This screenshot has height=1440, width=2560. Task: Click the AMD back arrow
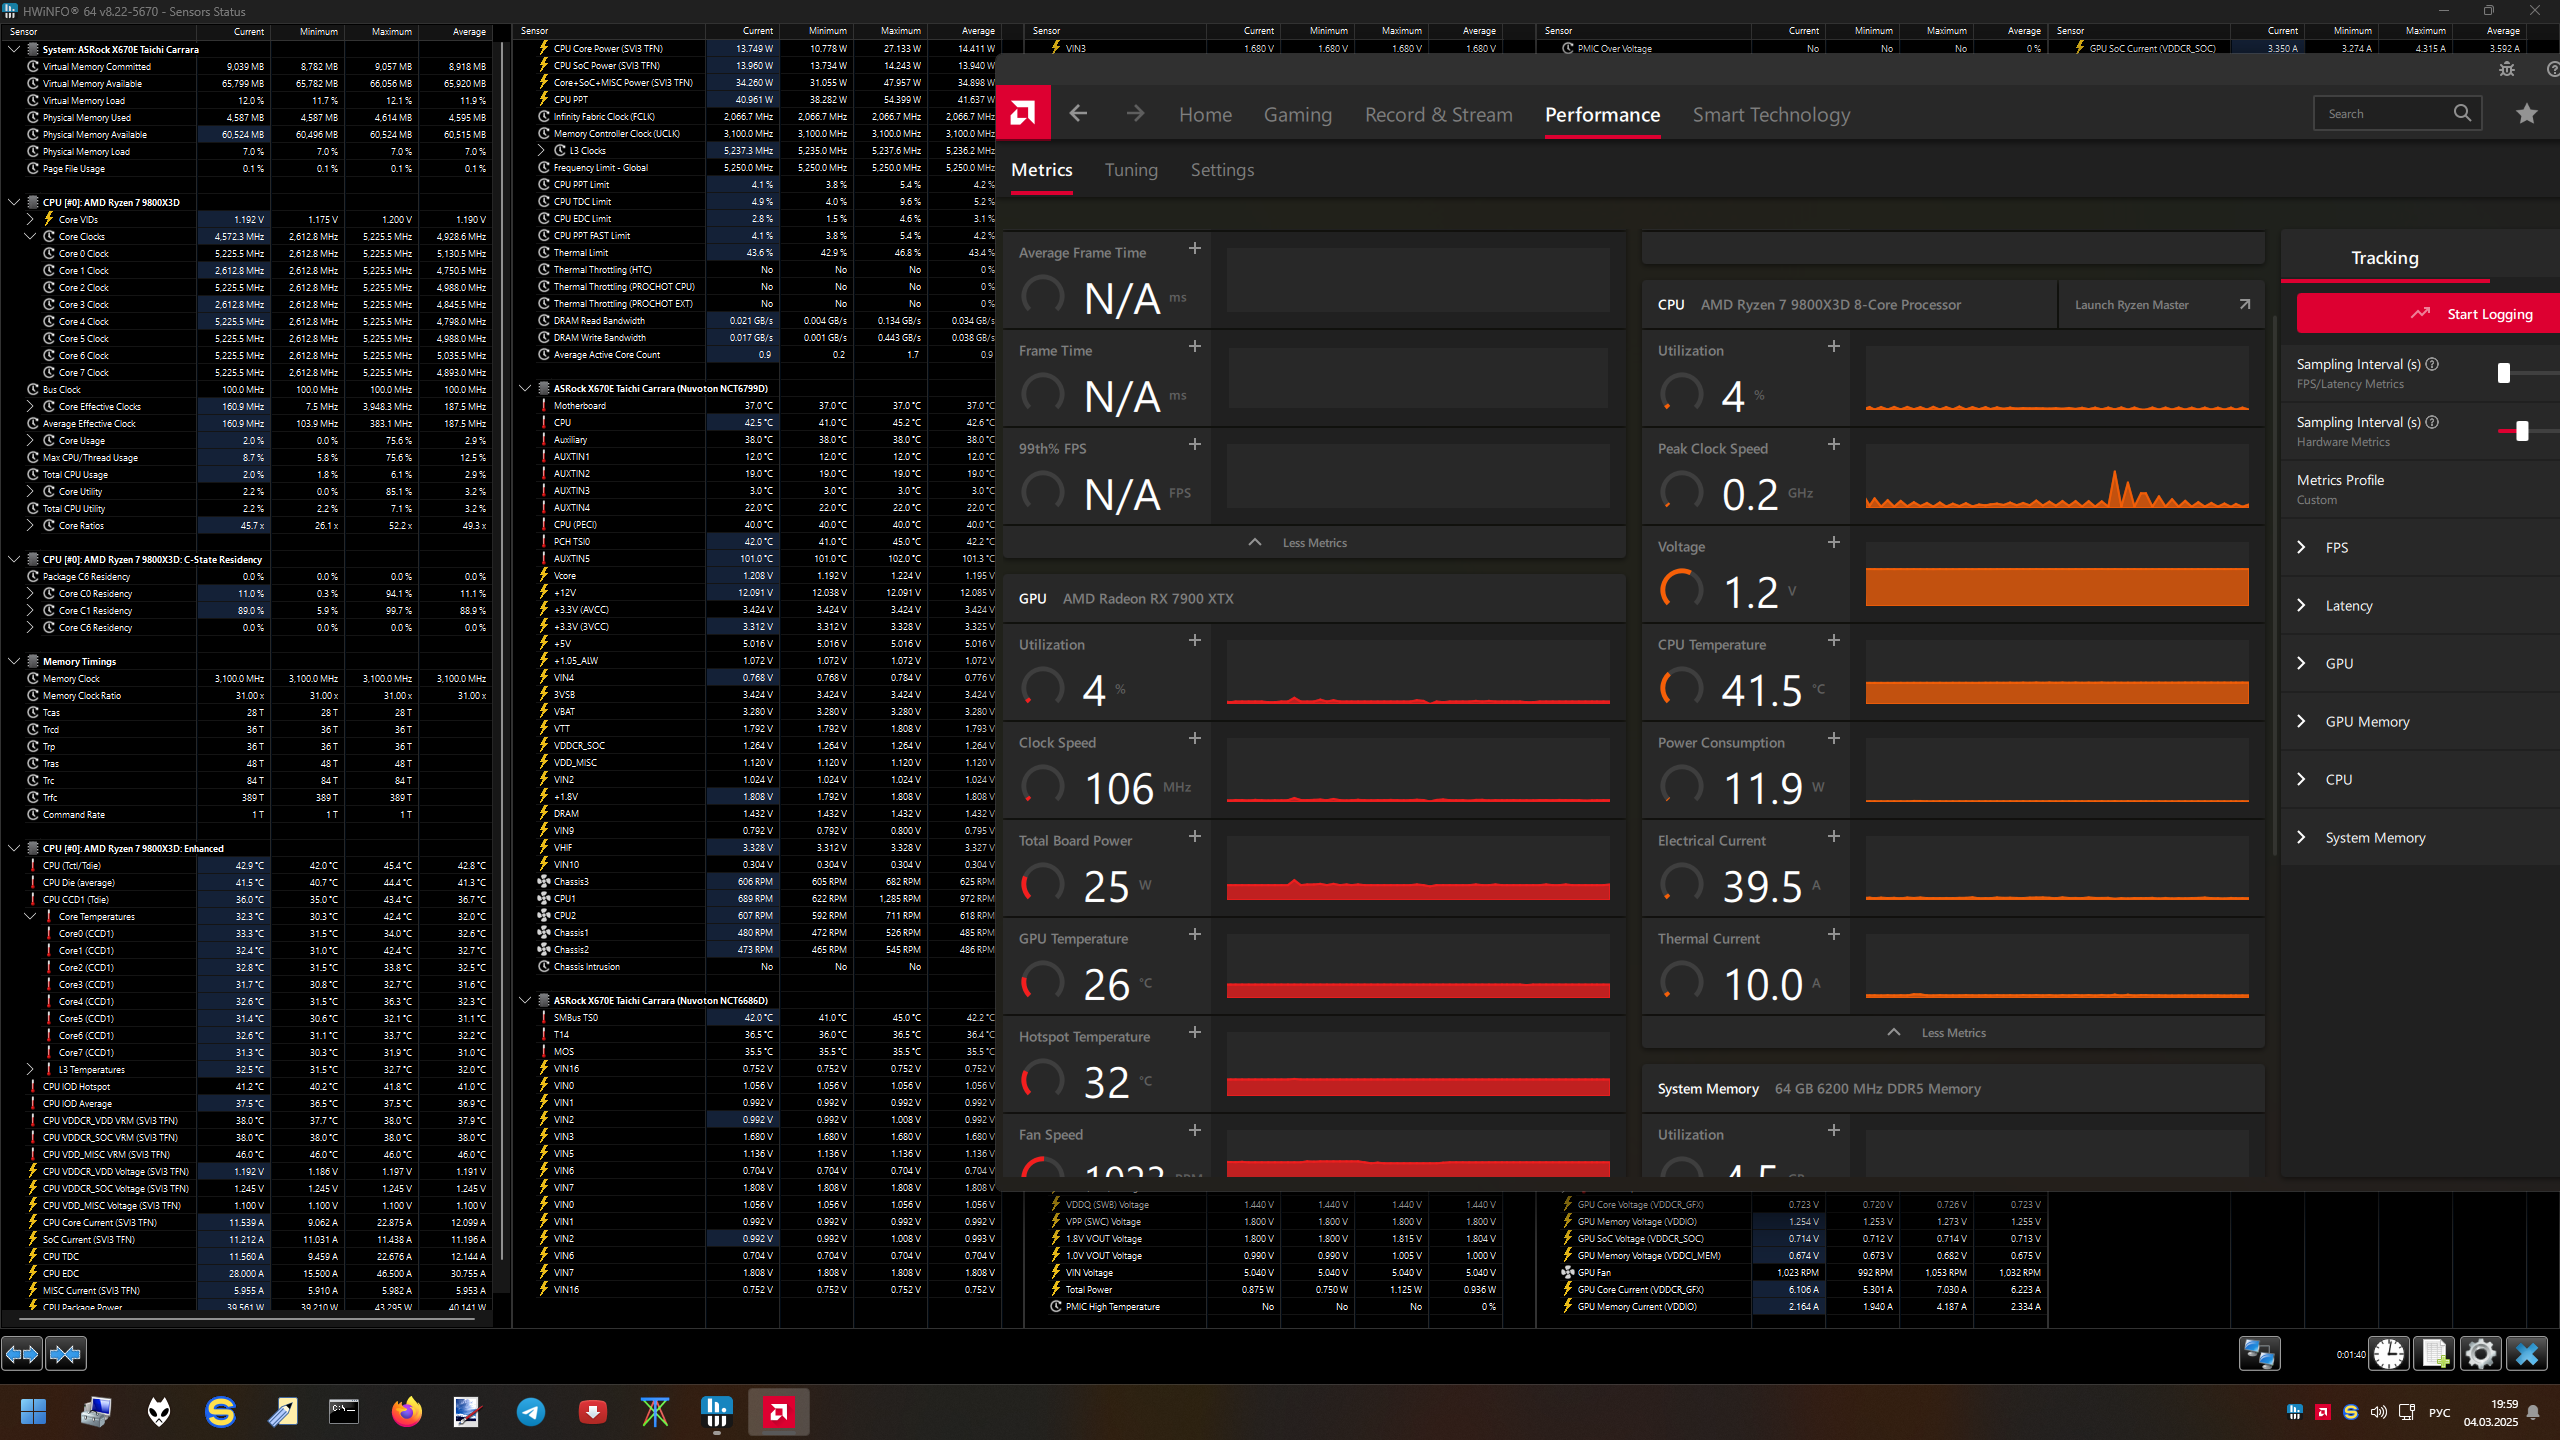[1078, 114]
